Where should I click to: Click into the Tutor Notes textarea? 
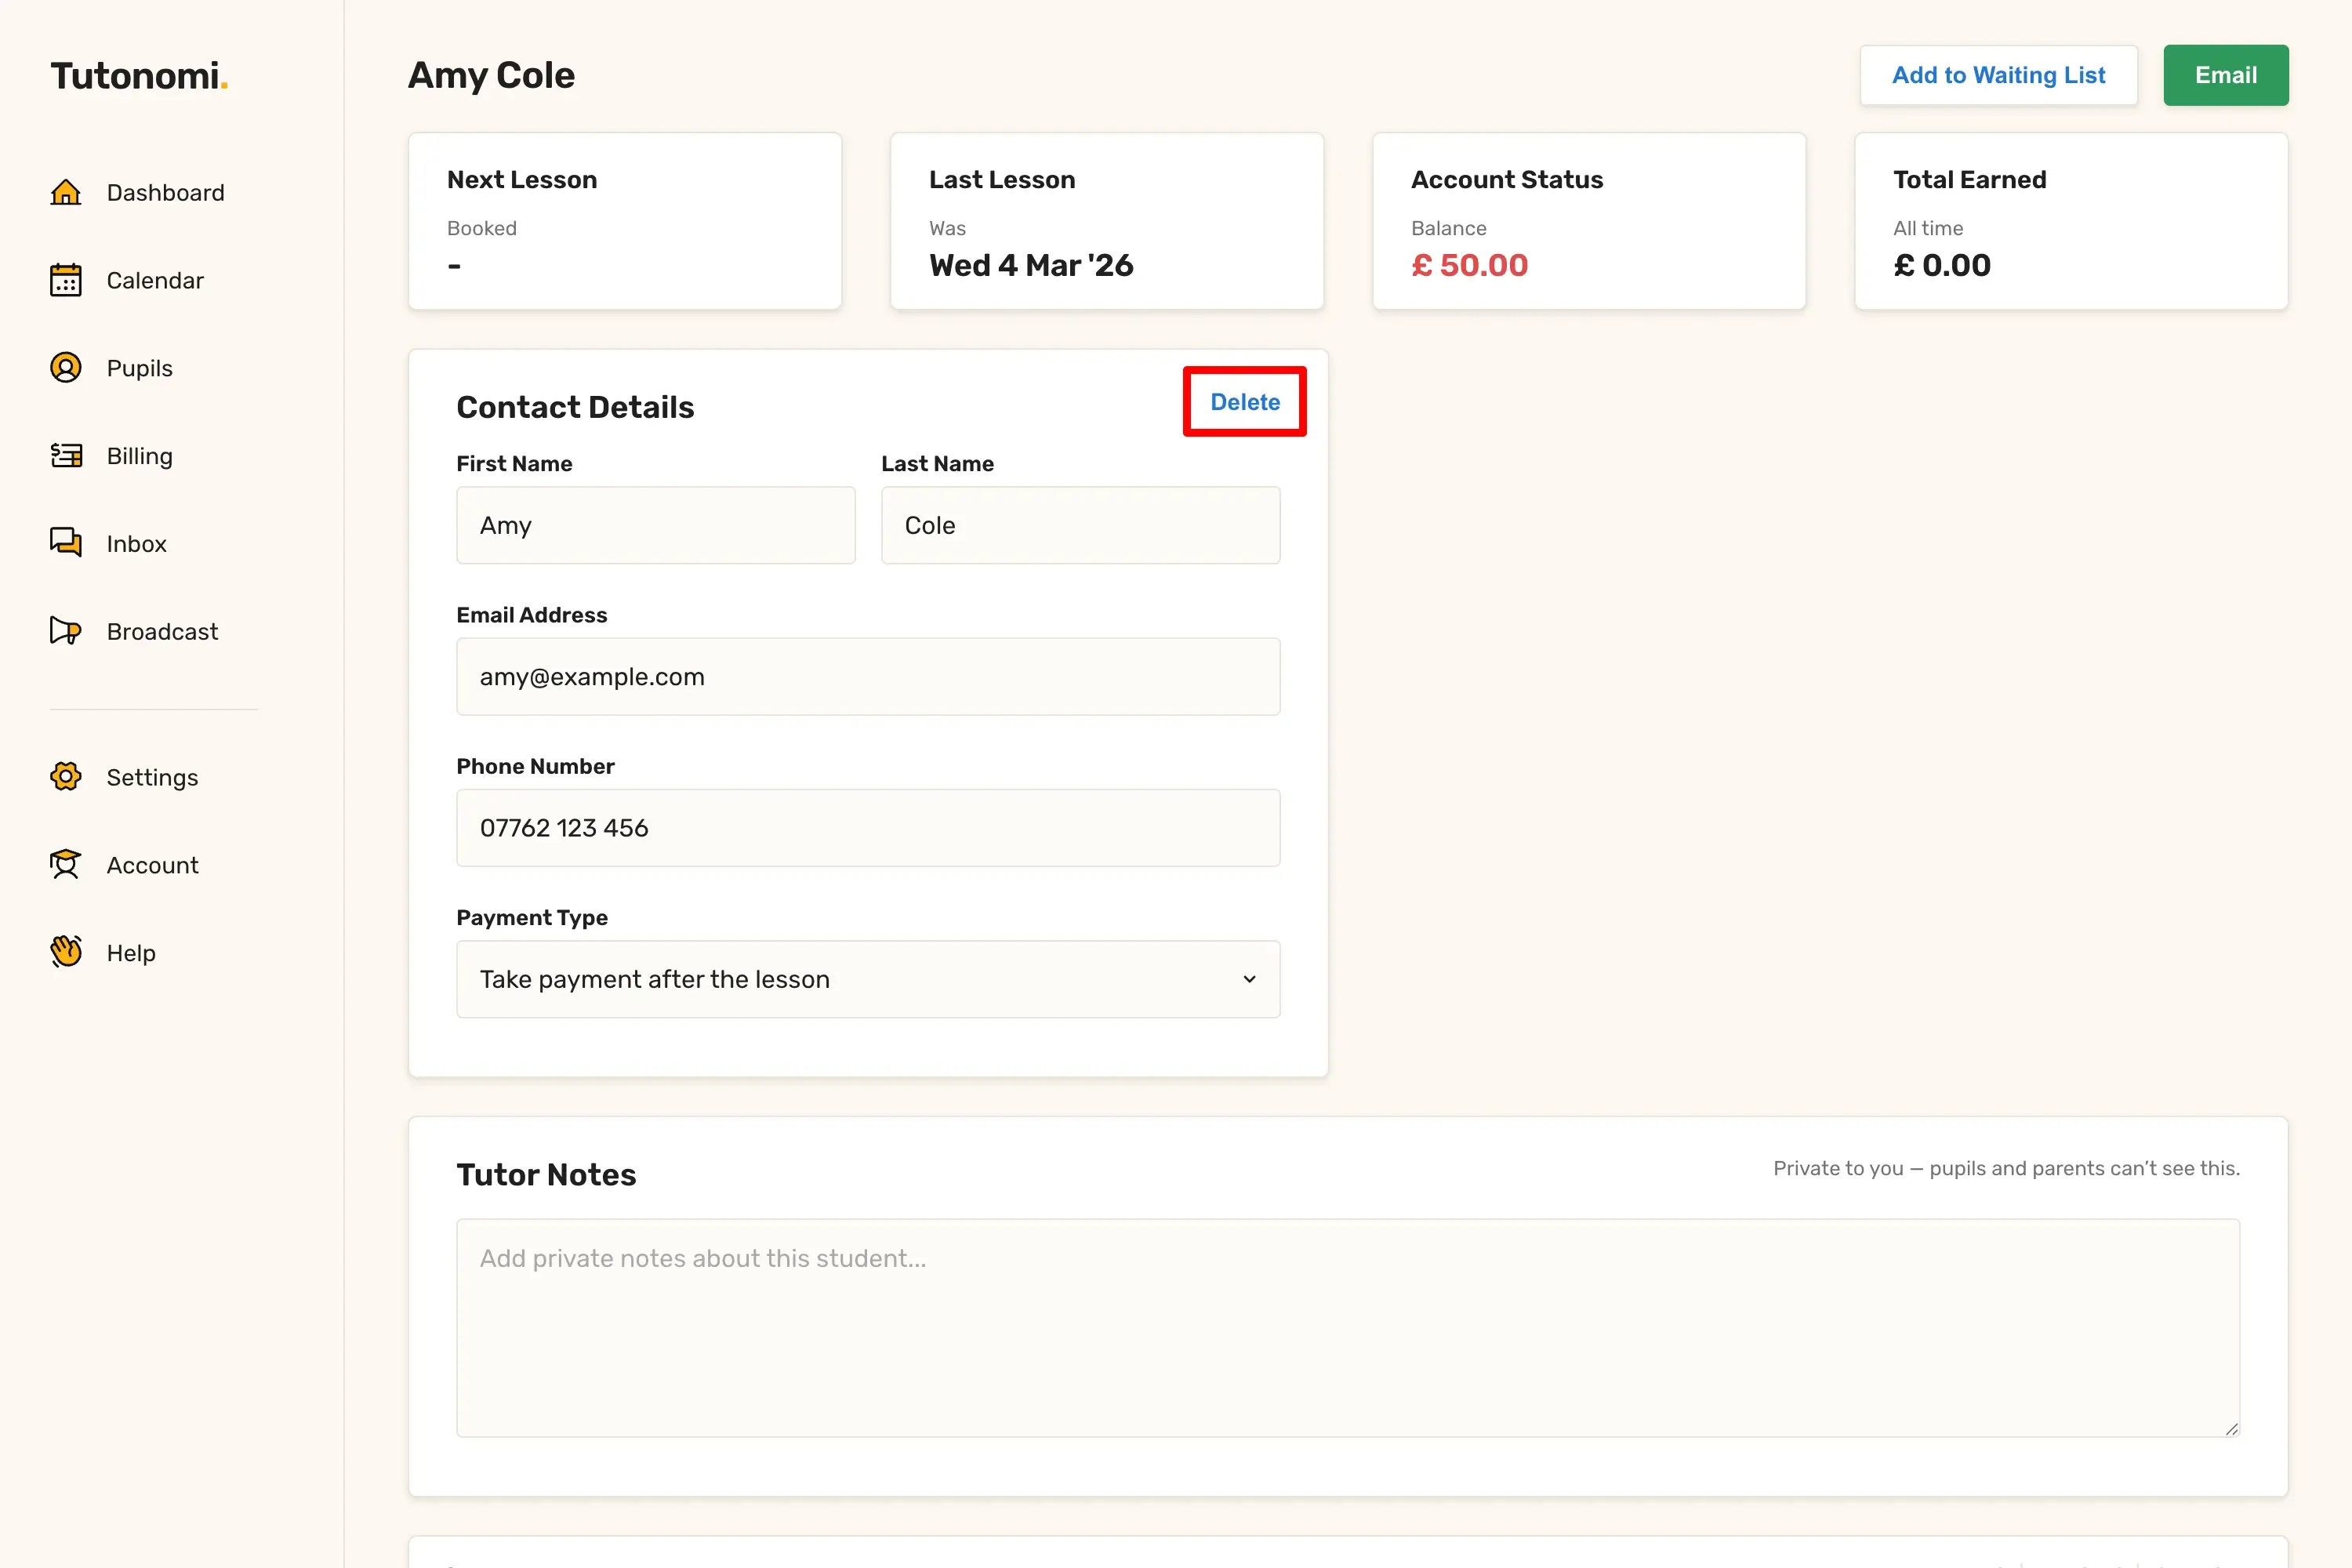click(x=1347, y=1327)
